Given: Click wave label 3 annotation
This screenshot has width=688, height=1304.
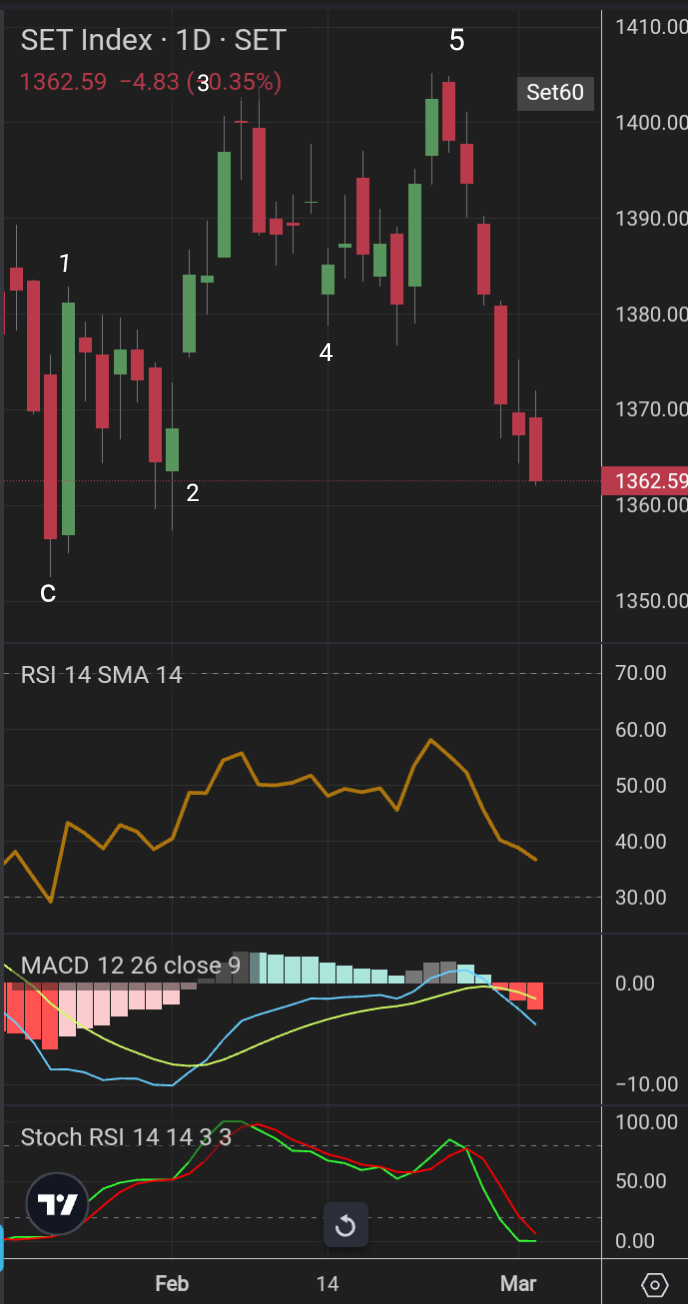Looking at the screenshot, I should 203,84.
